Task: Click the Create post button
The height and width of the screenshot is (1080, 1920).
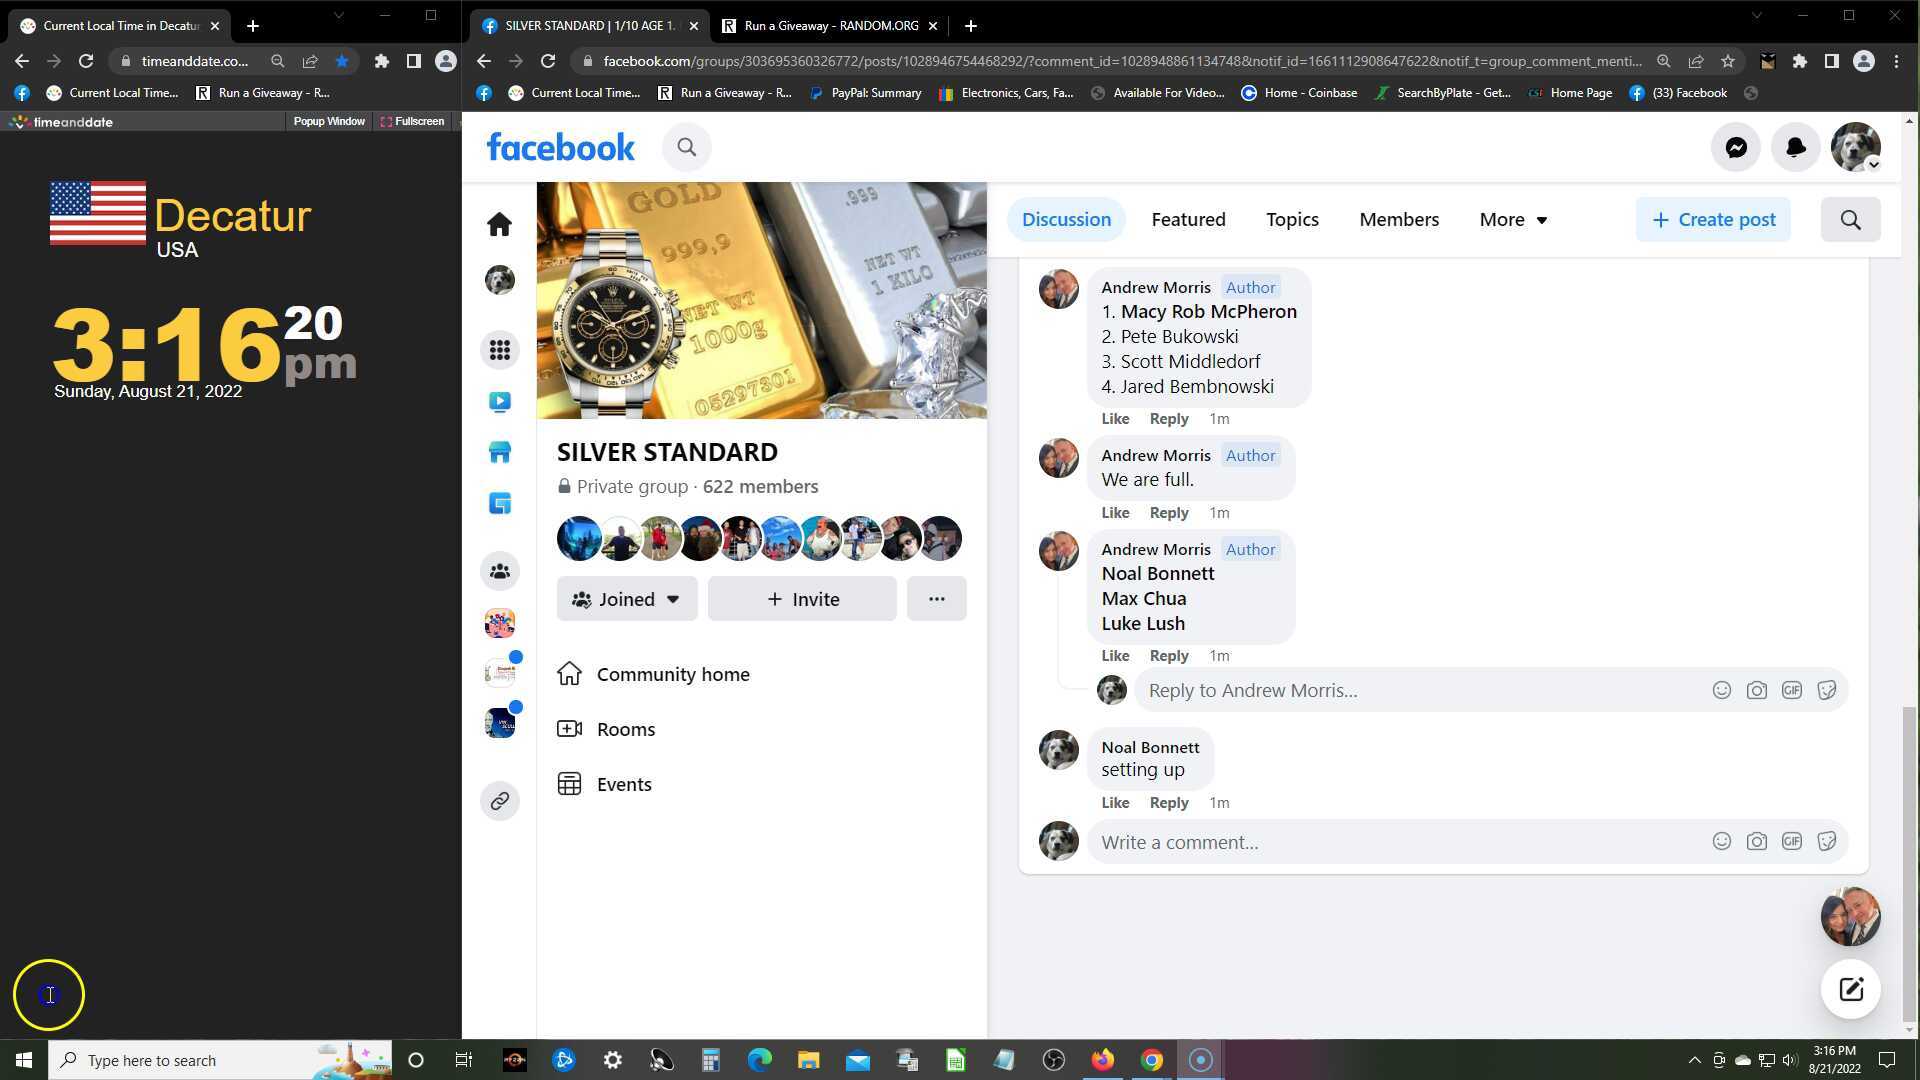Action: (x=1713, y=220)
